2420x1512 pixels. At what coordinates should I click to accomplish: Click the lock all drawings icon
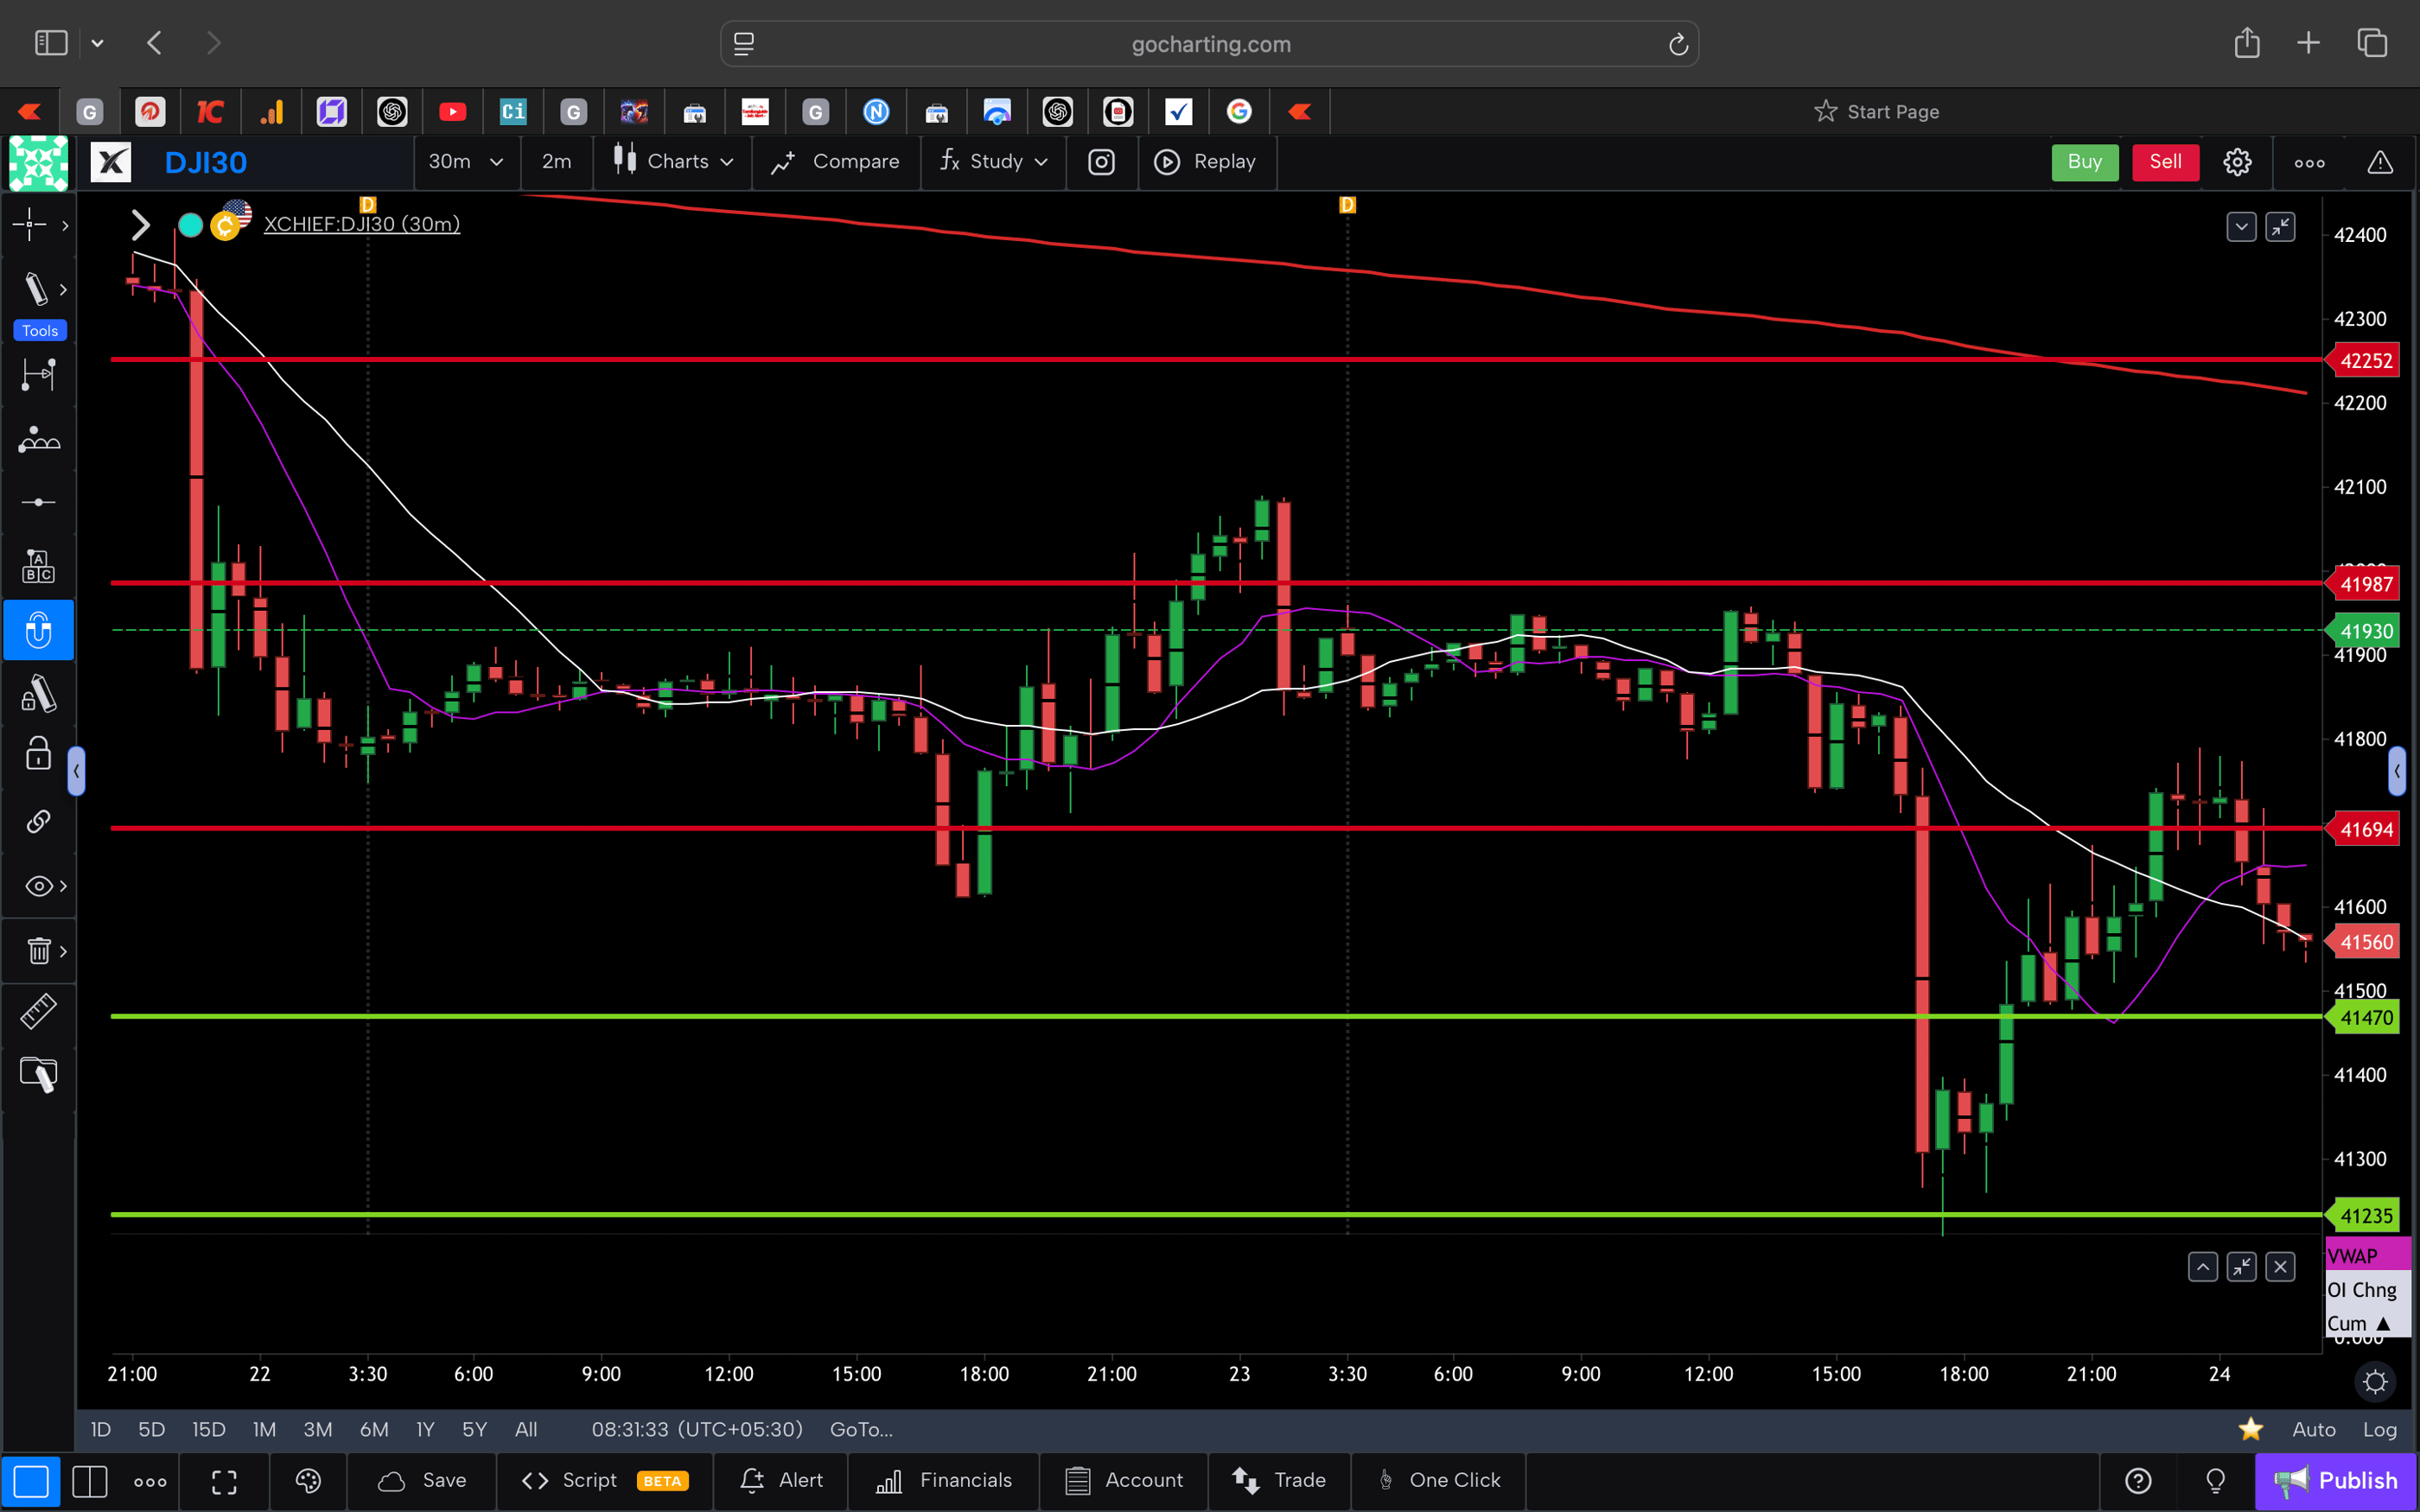37,753
